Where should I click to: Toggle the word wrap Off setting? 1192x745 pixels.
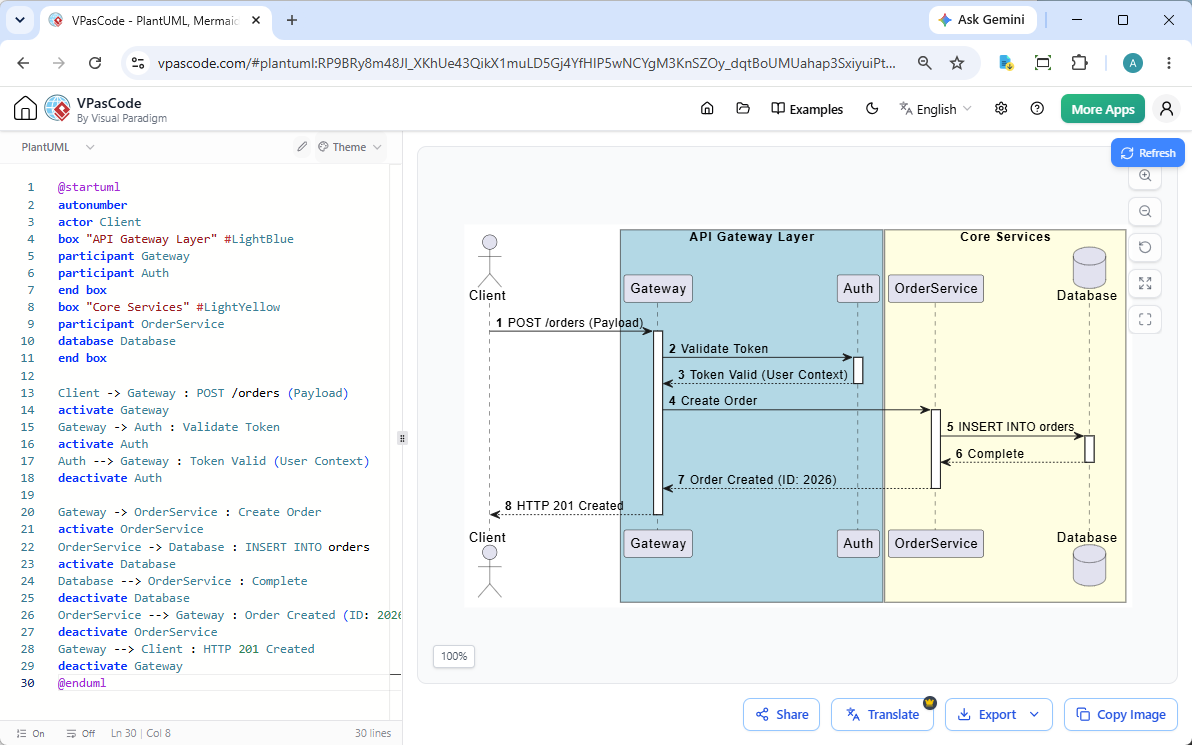[x=81, y=734]
